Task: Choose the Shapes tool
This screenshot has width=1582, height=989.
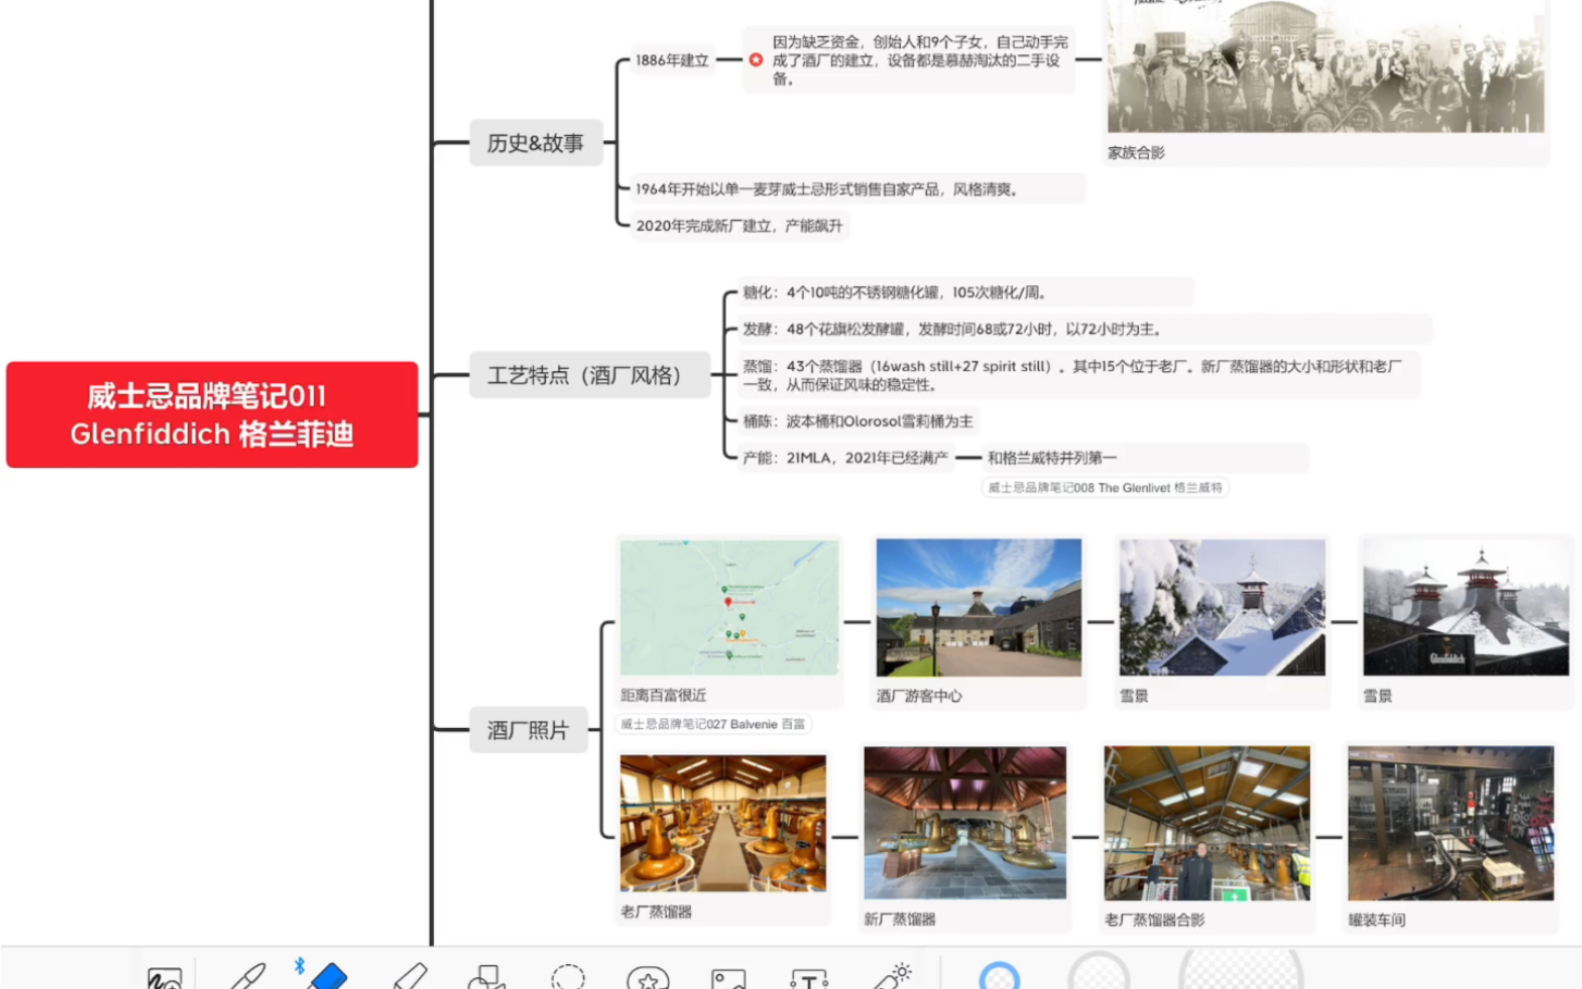Action: 487,976
